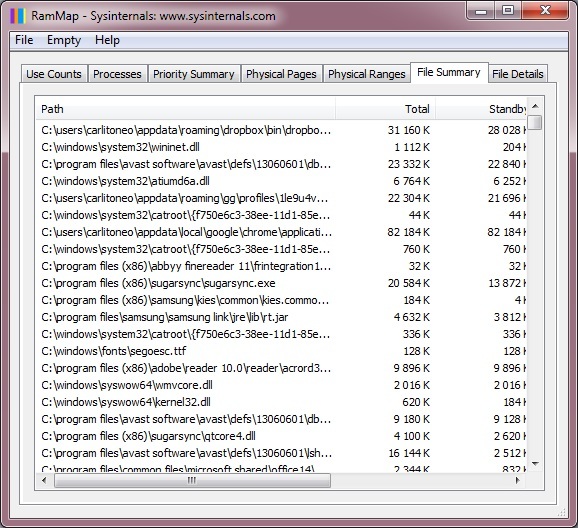This screenshot has width=578, height=528.
Task: Click the 2 016 K total value
Action: point(412,385)
